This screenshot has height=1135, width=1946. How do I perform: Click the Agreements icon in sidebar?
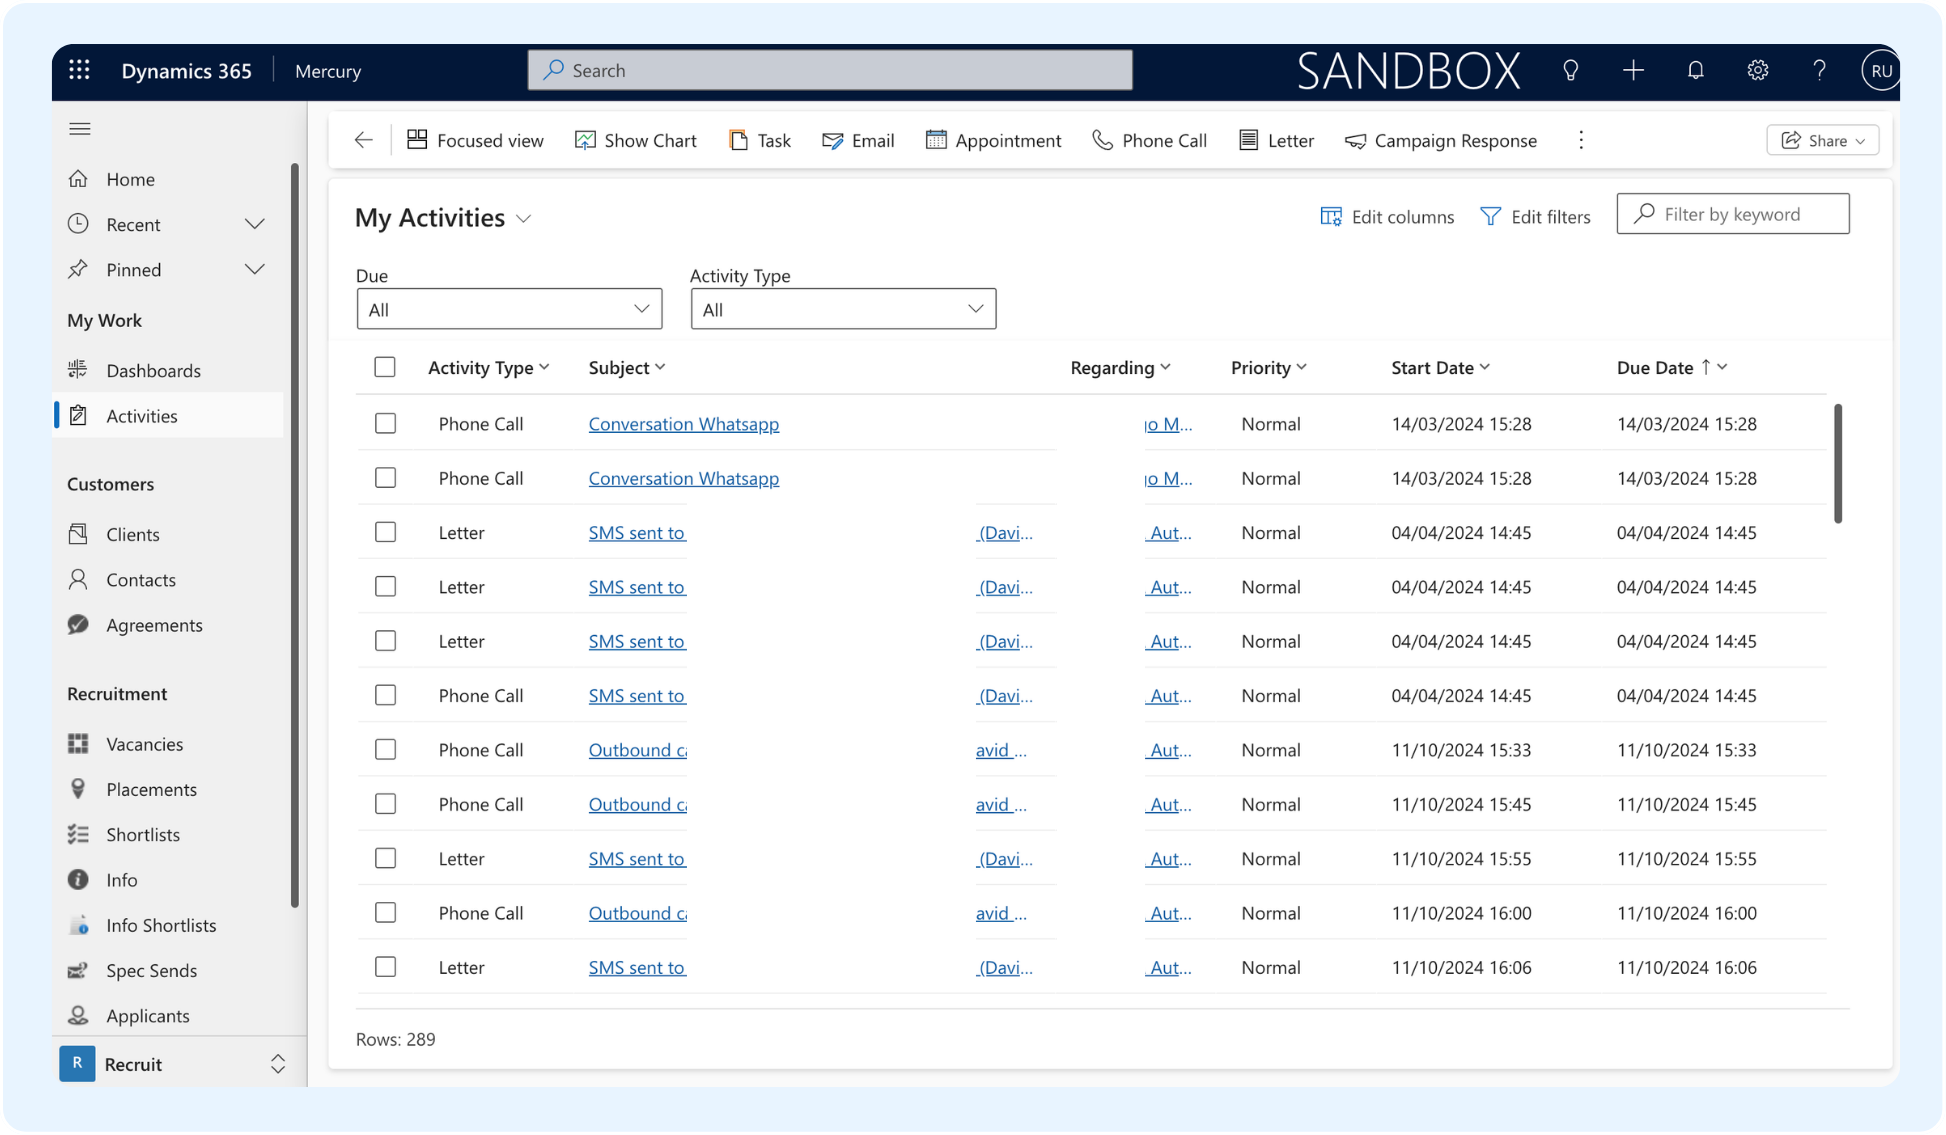point(78,625)
